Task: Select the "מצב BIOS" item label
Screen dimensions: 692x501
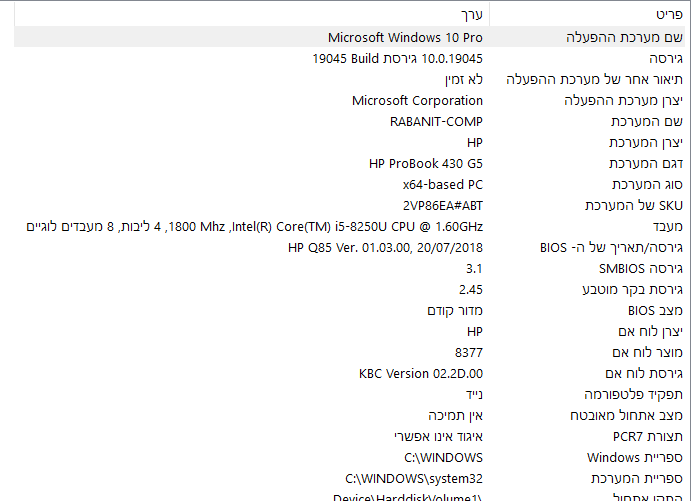Action: click(648, 310)
